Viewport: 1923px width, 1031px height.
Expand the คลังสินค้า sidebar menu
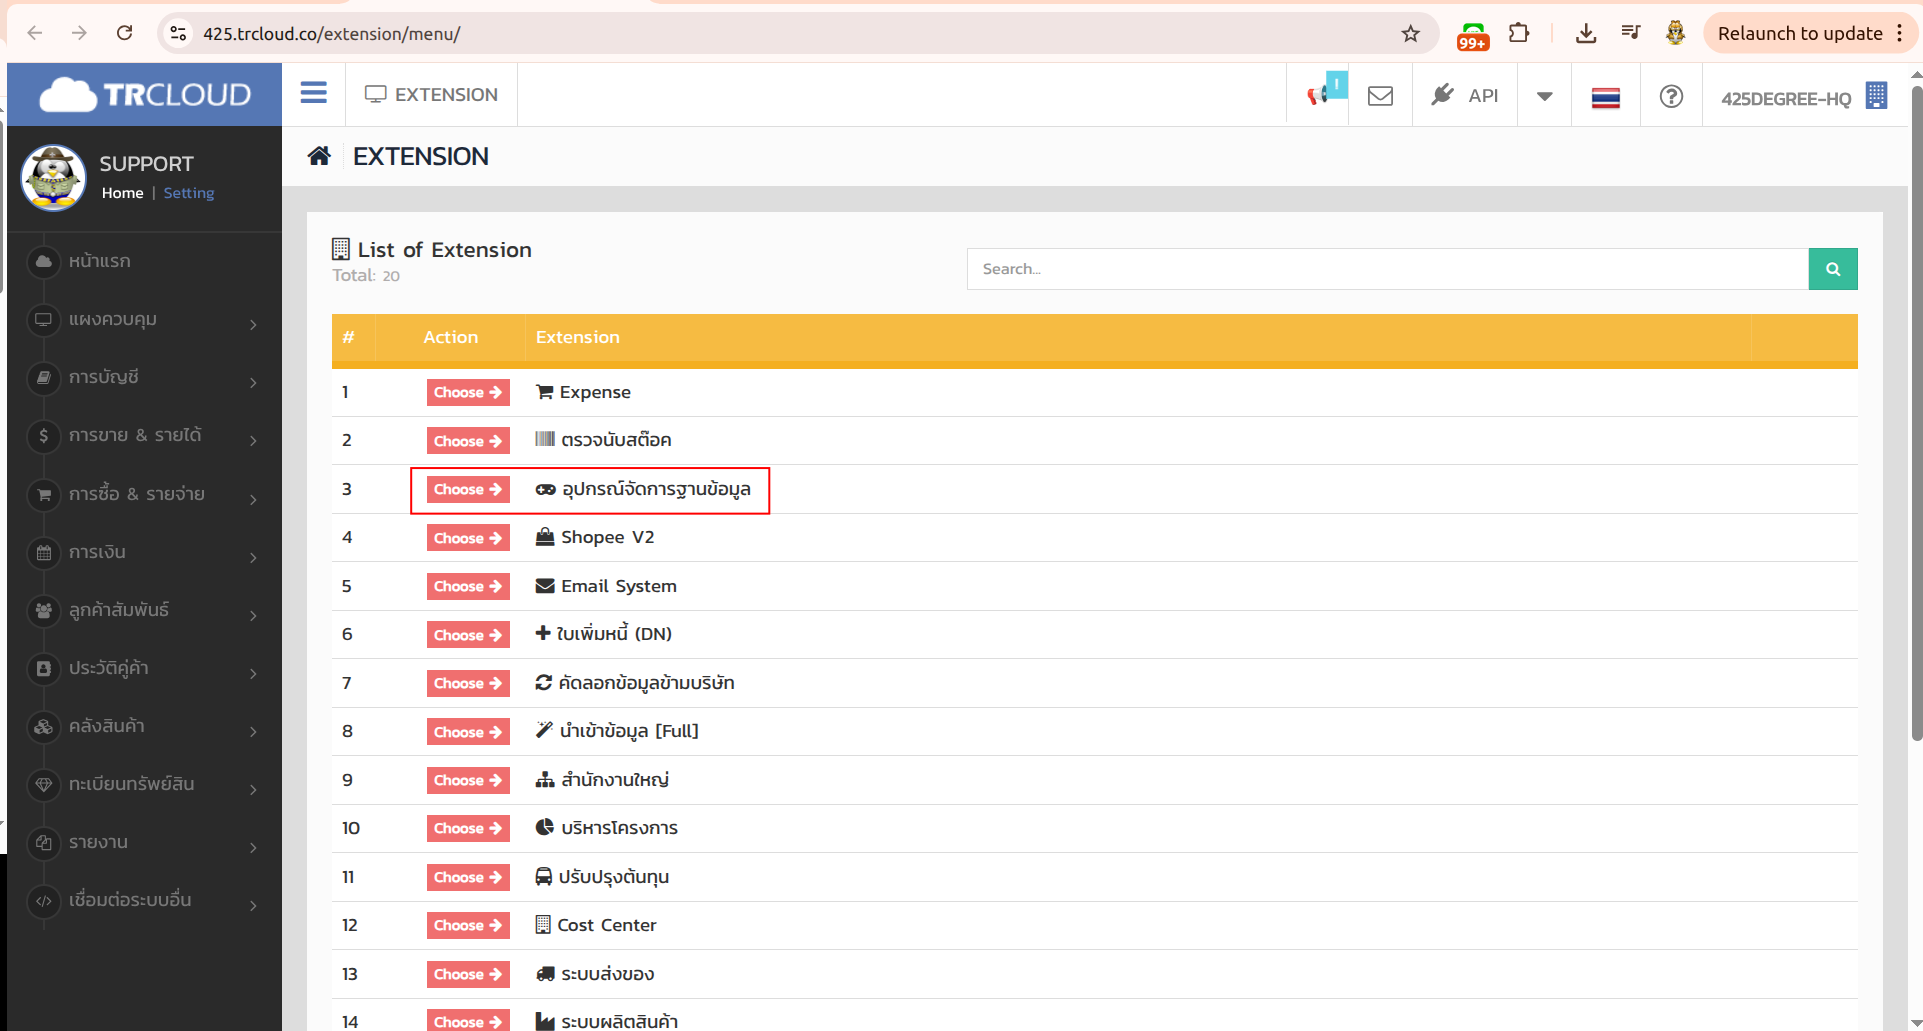pos(145,727)
